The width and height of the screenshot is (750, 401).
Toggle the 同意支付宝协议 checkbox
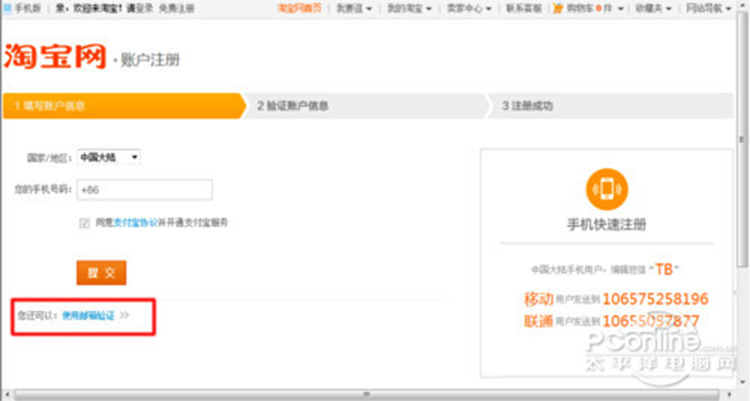(84, 223)
